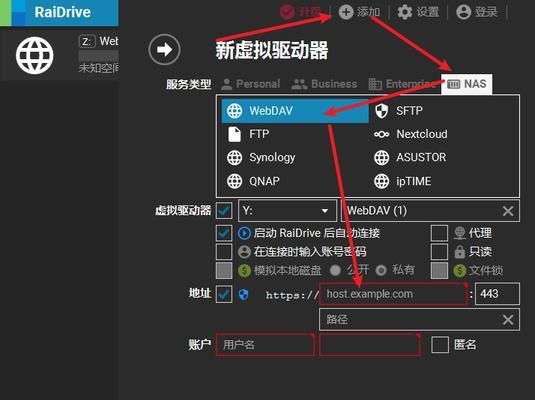The image size is (535, 400).
Task: Clear the WebDAV (1) name field
Action: tap(508, 211)
